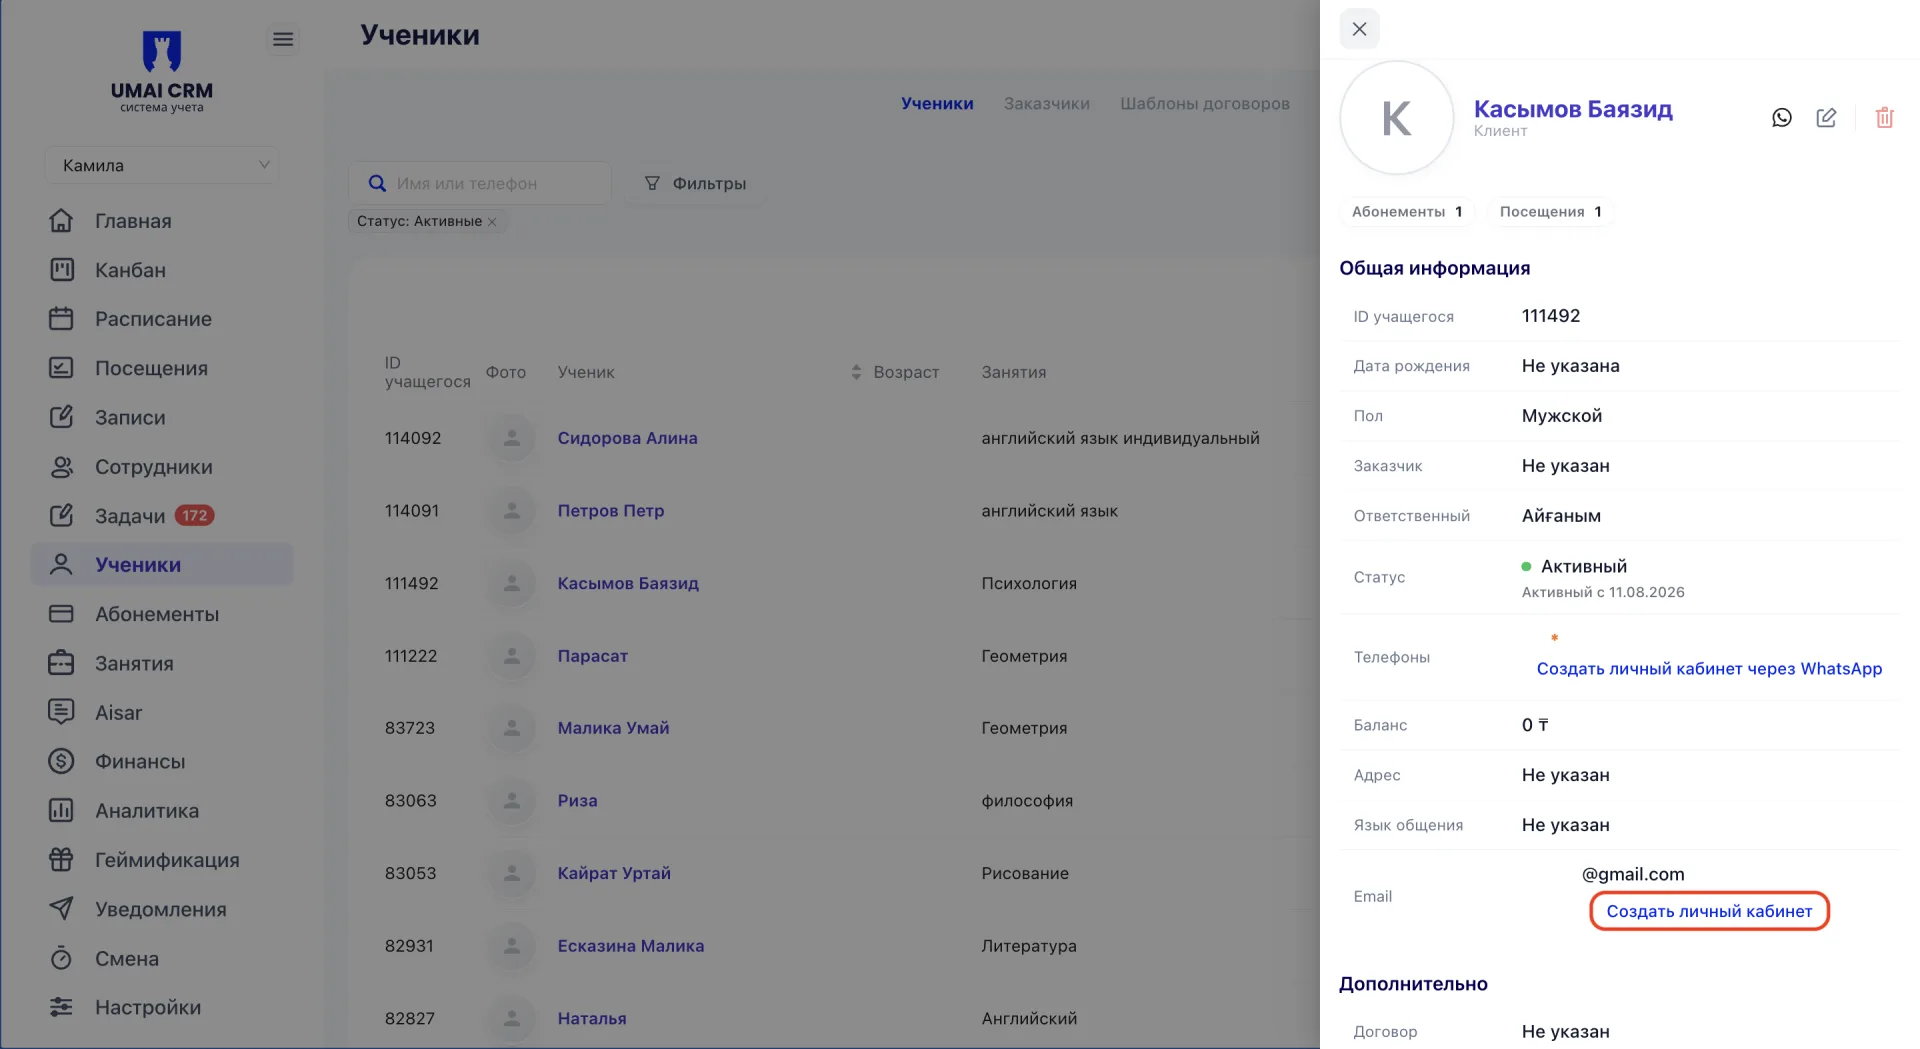Viewport: 1920px width, 1049px height.
Task: Open the Настройки sliders icon
Action: tap(61, 1007)
